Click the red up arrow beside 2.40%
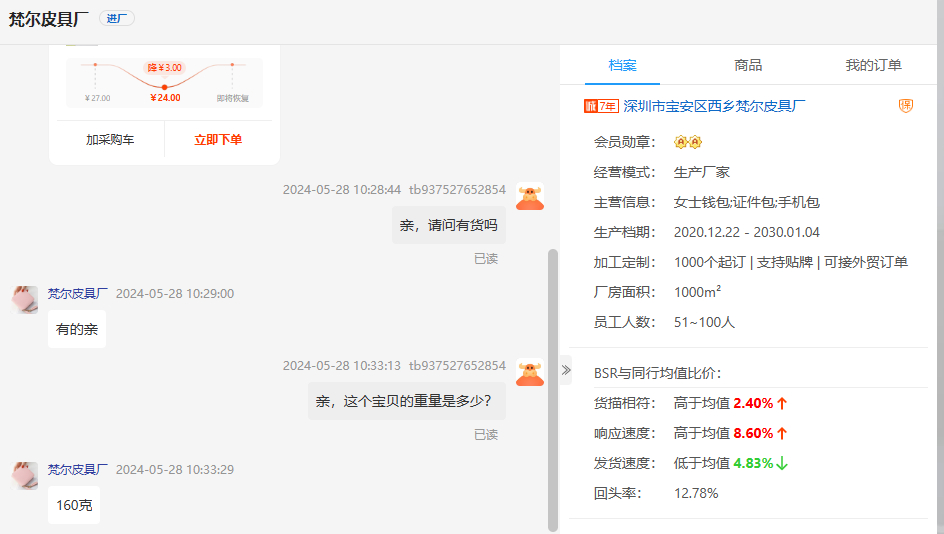The width and height of the screenshot is (944, 534). click(782, 404)
